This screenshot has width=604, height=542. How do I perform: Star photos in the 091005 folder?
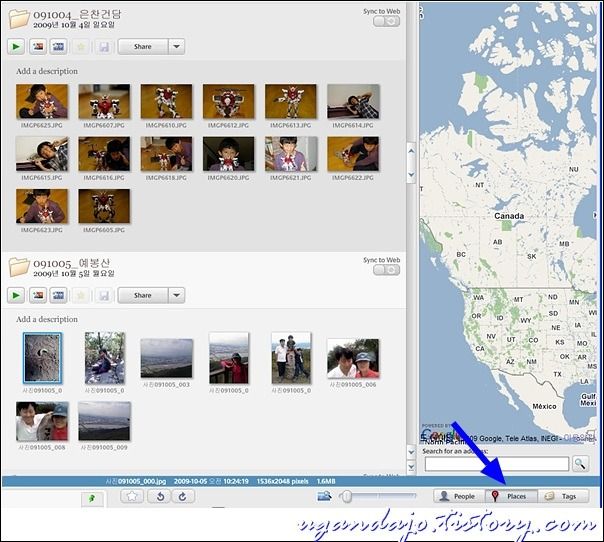pos(81,296)
